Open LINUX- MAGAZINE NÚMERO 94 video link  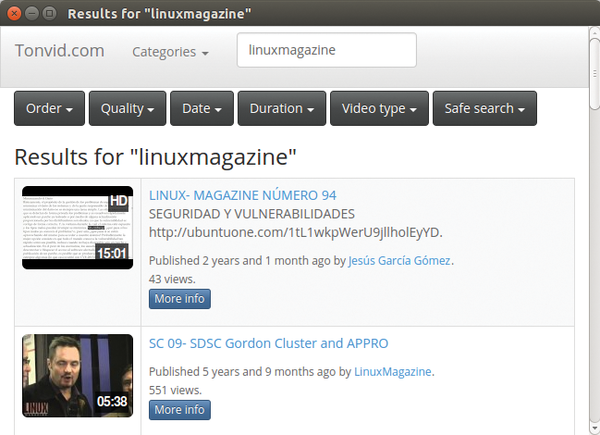pos(243,196)
